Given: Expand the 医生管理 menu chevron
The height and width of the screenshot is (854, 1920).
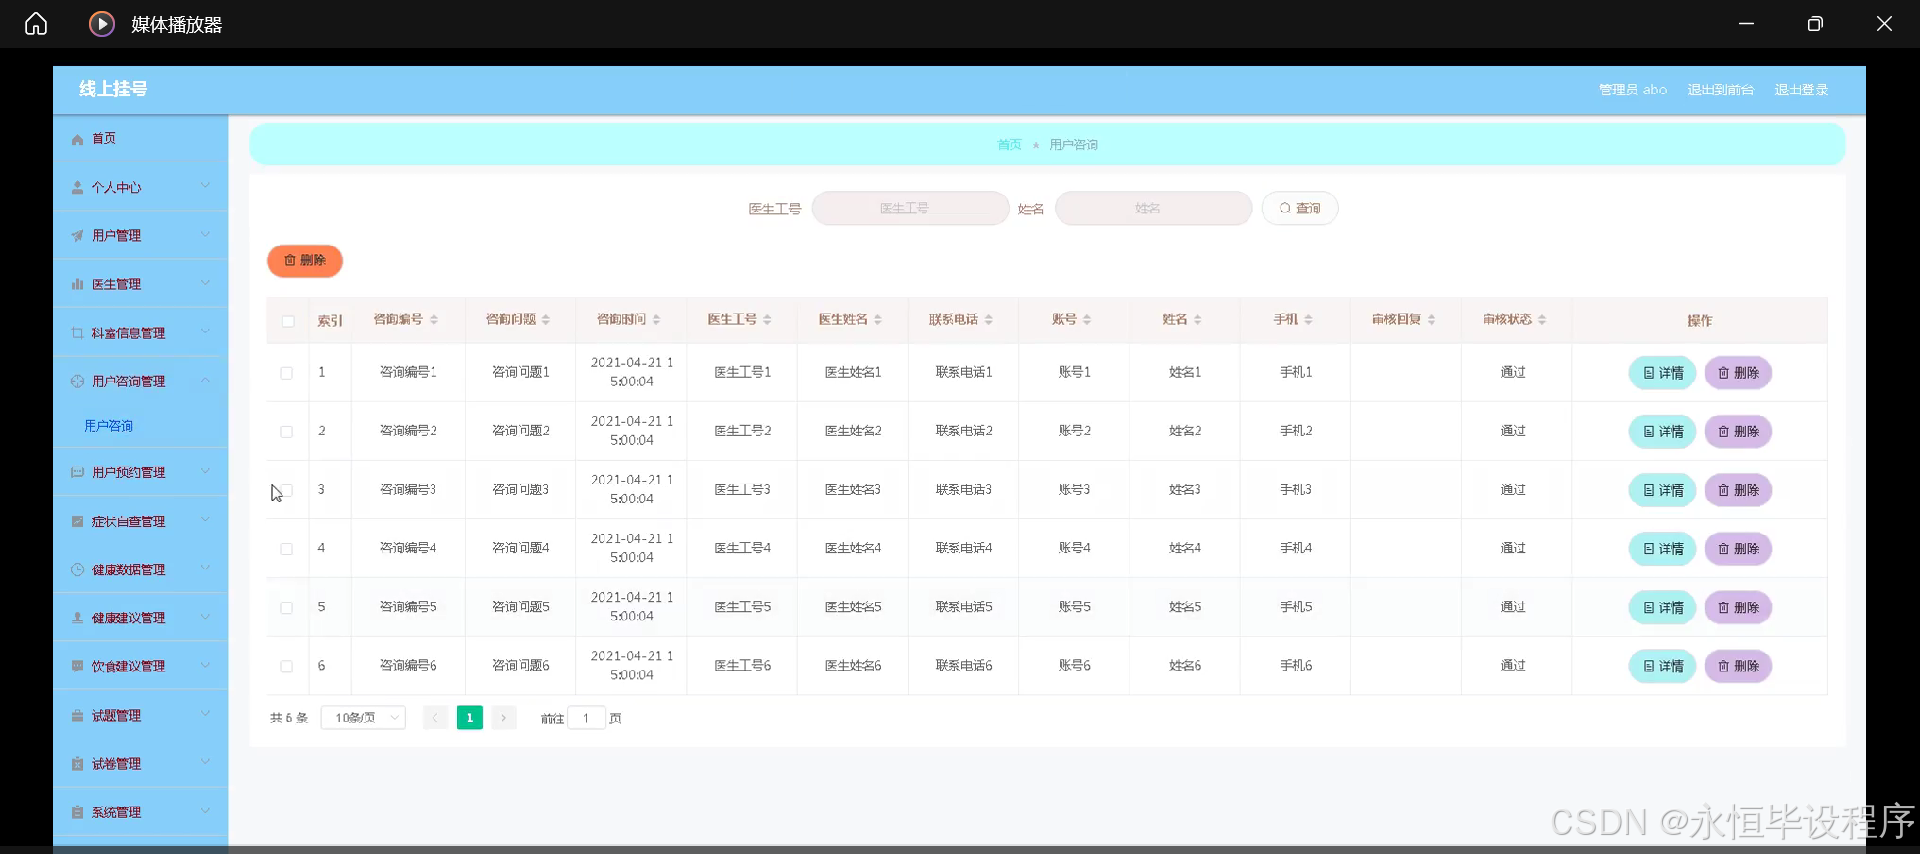Looking at the screenshot, I should [205, 283].
